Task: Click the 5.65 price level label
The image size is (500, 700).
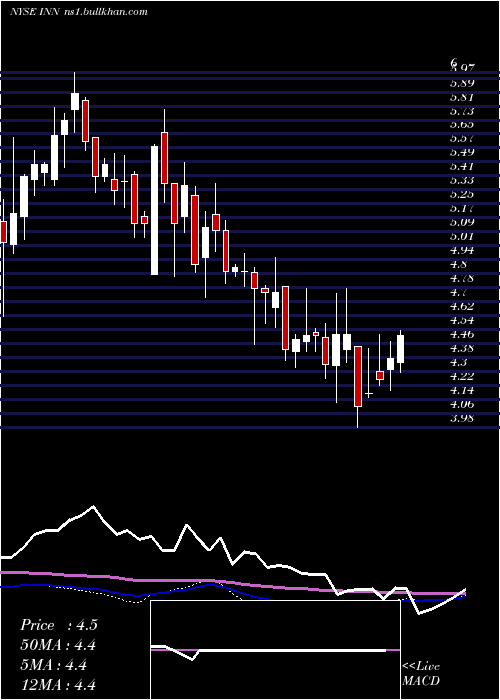Action: (x=462, y=125)
